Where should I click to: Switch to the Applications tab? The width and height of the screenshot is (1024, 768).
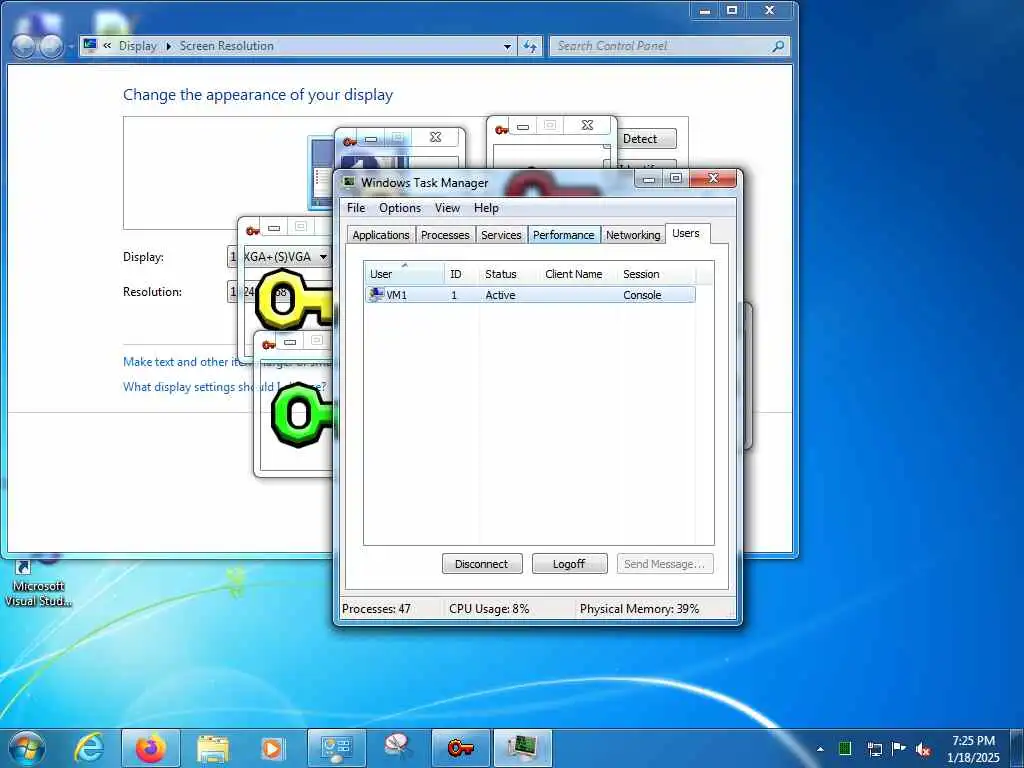(x=381, y=235)
